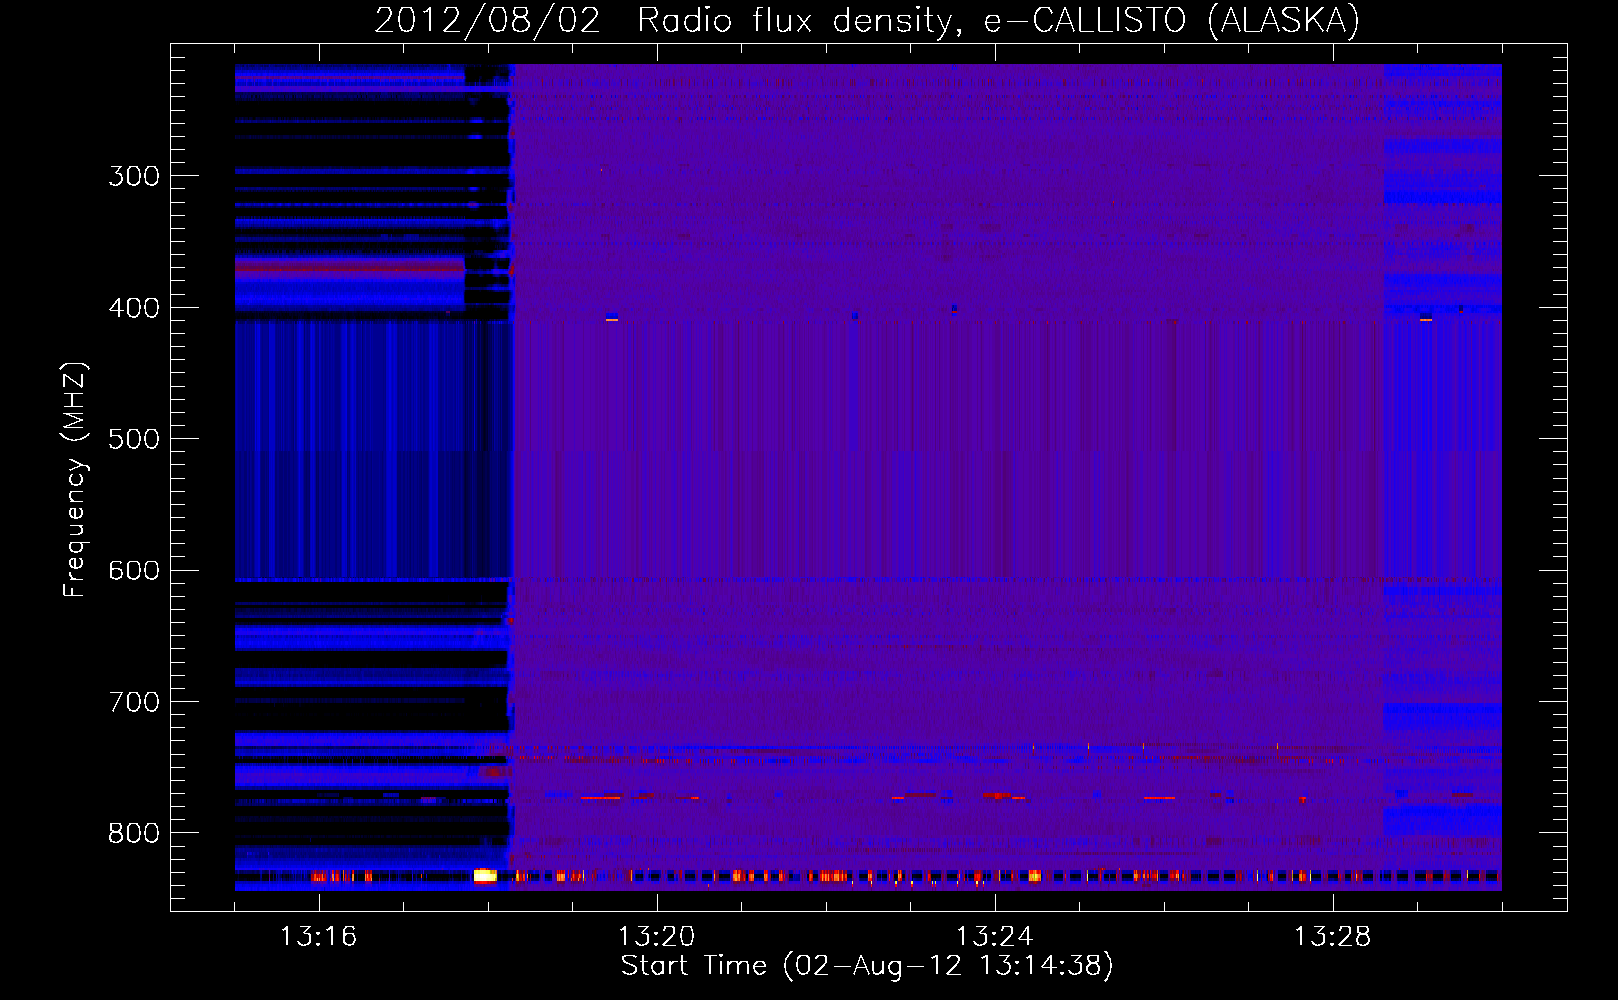Click the 700 frequency tick label
The height and width of the screenshot is (1000, 1618).
[x=134, y=702]
